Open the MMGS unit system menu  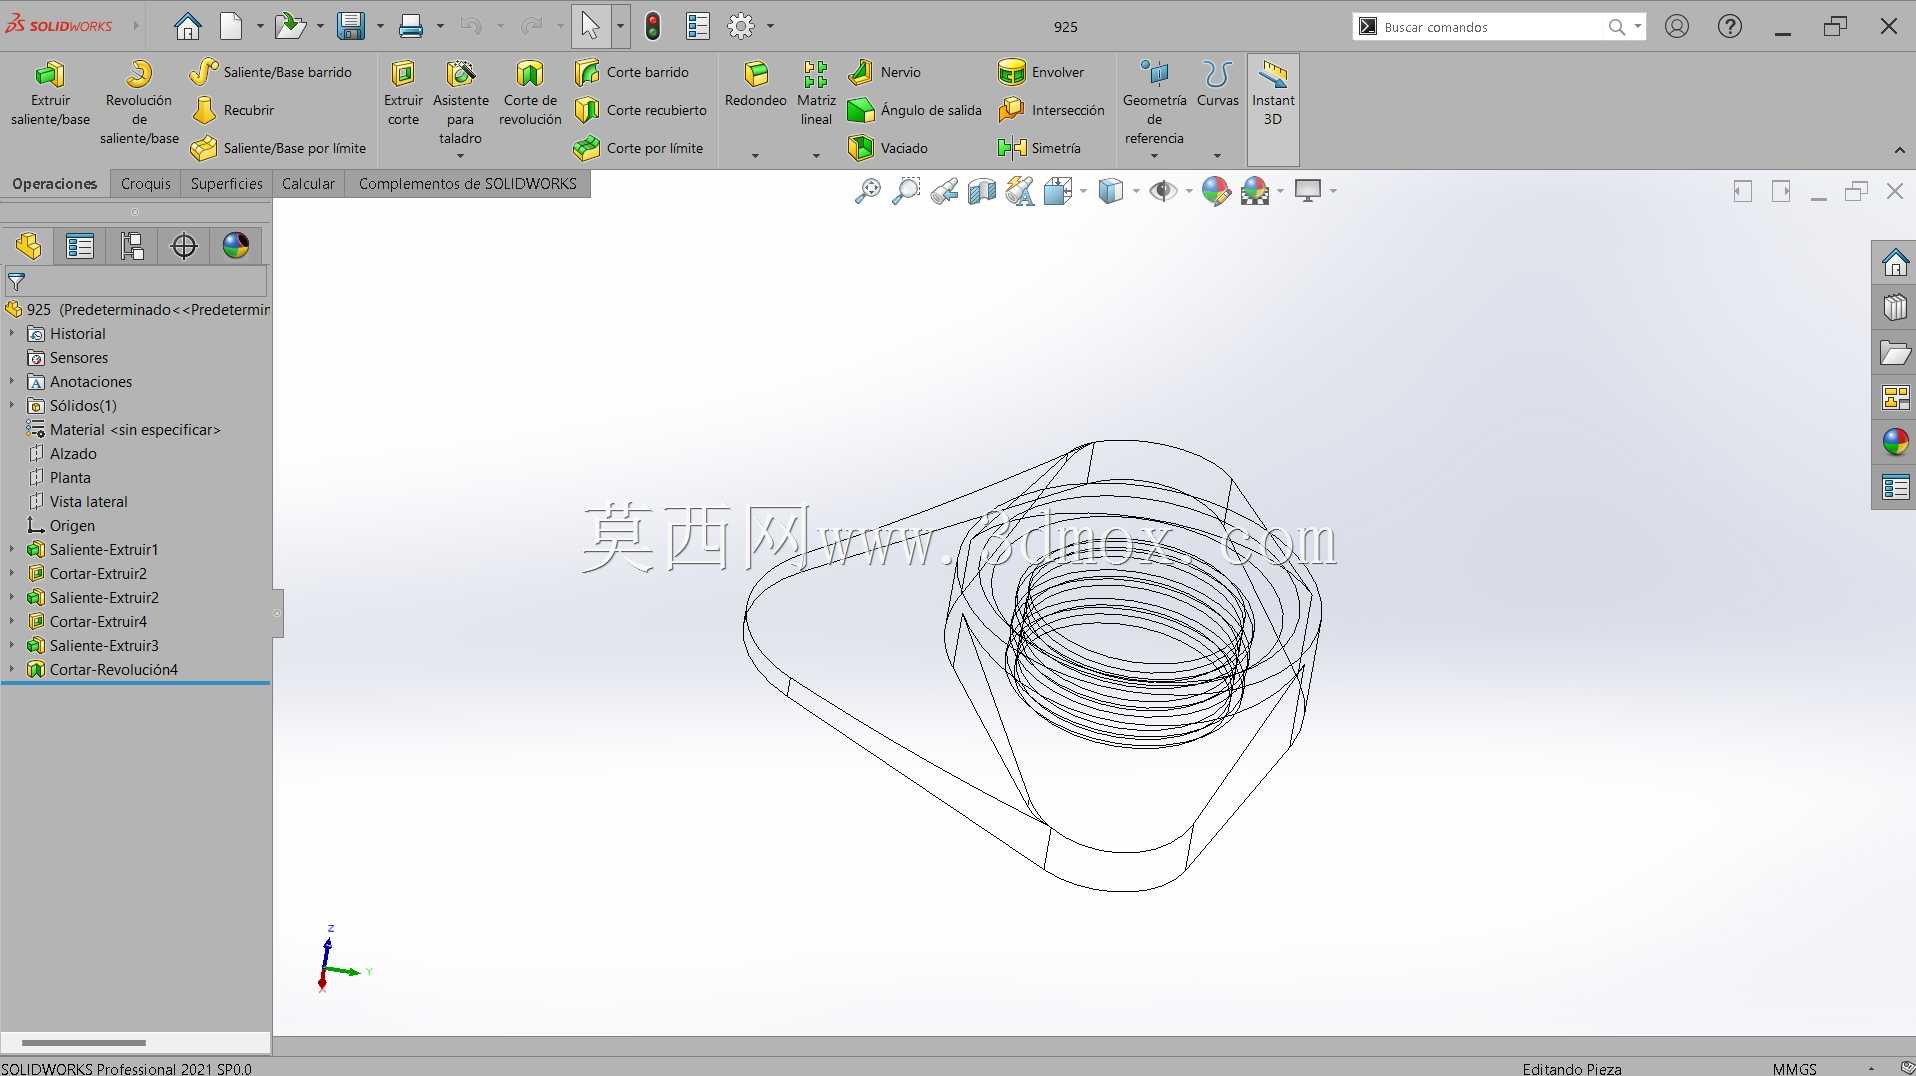point(1794,1068)
